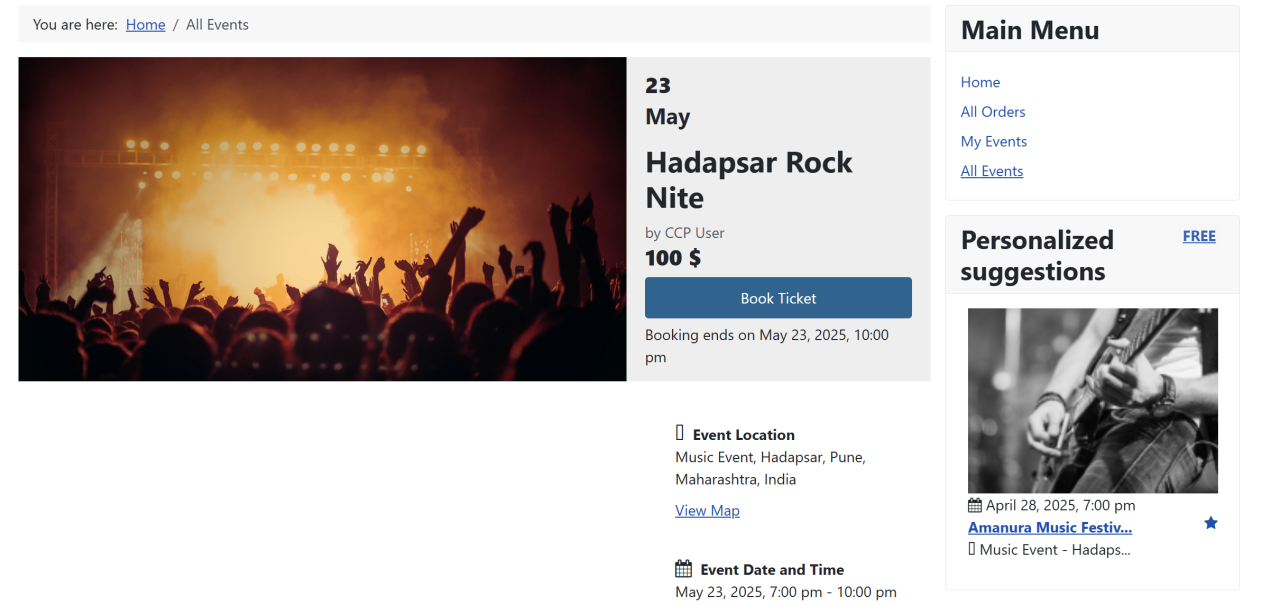Click the FREE link in Personalized suggestions
This screenshot has width=1280, height=605.
pyautogui.click(x=1199, y=236)
